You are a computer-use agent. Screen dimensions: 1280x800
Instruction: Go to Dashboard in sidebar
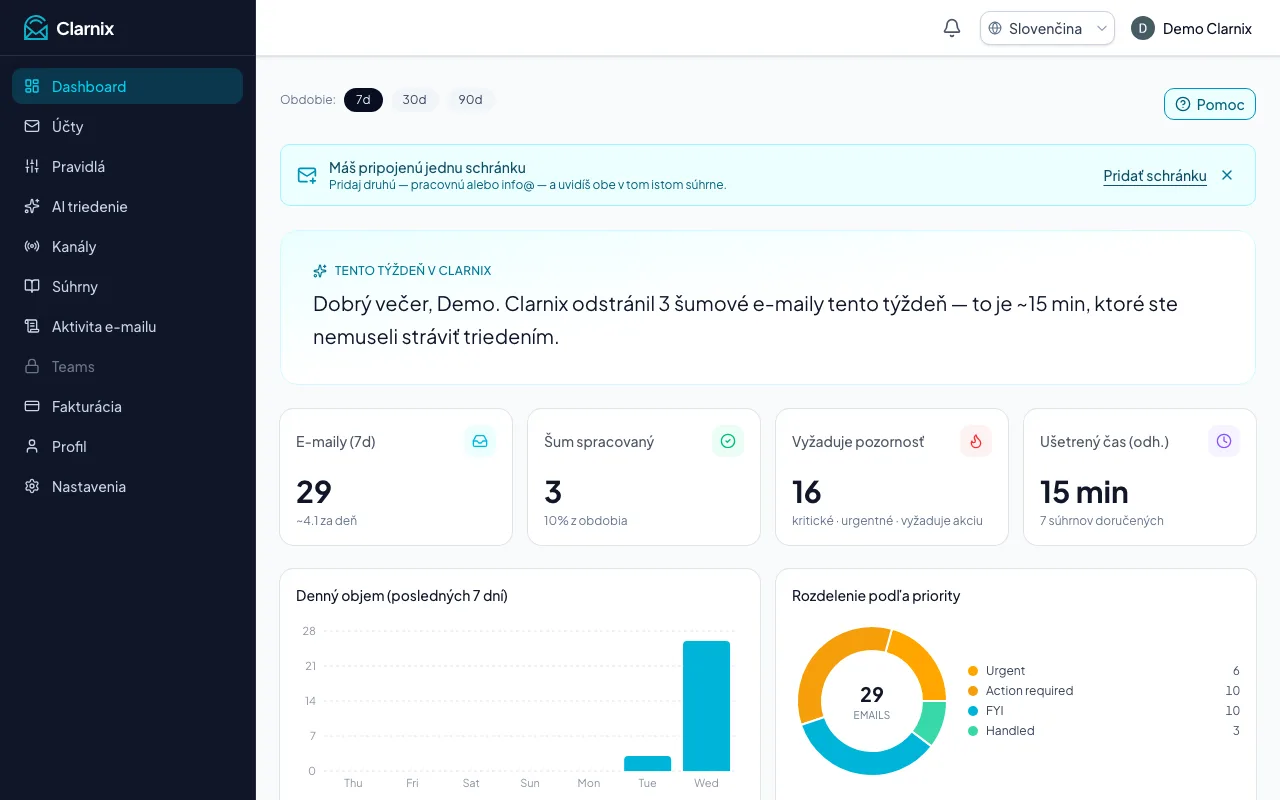(x=127, y=86)
